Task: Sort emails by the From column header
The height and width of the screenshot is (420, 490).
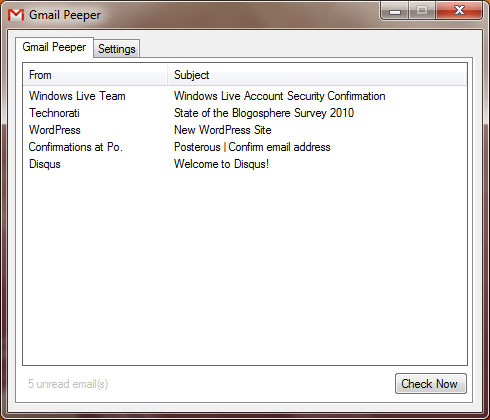Action: point(95,75)
